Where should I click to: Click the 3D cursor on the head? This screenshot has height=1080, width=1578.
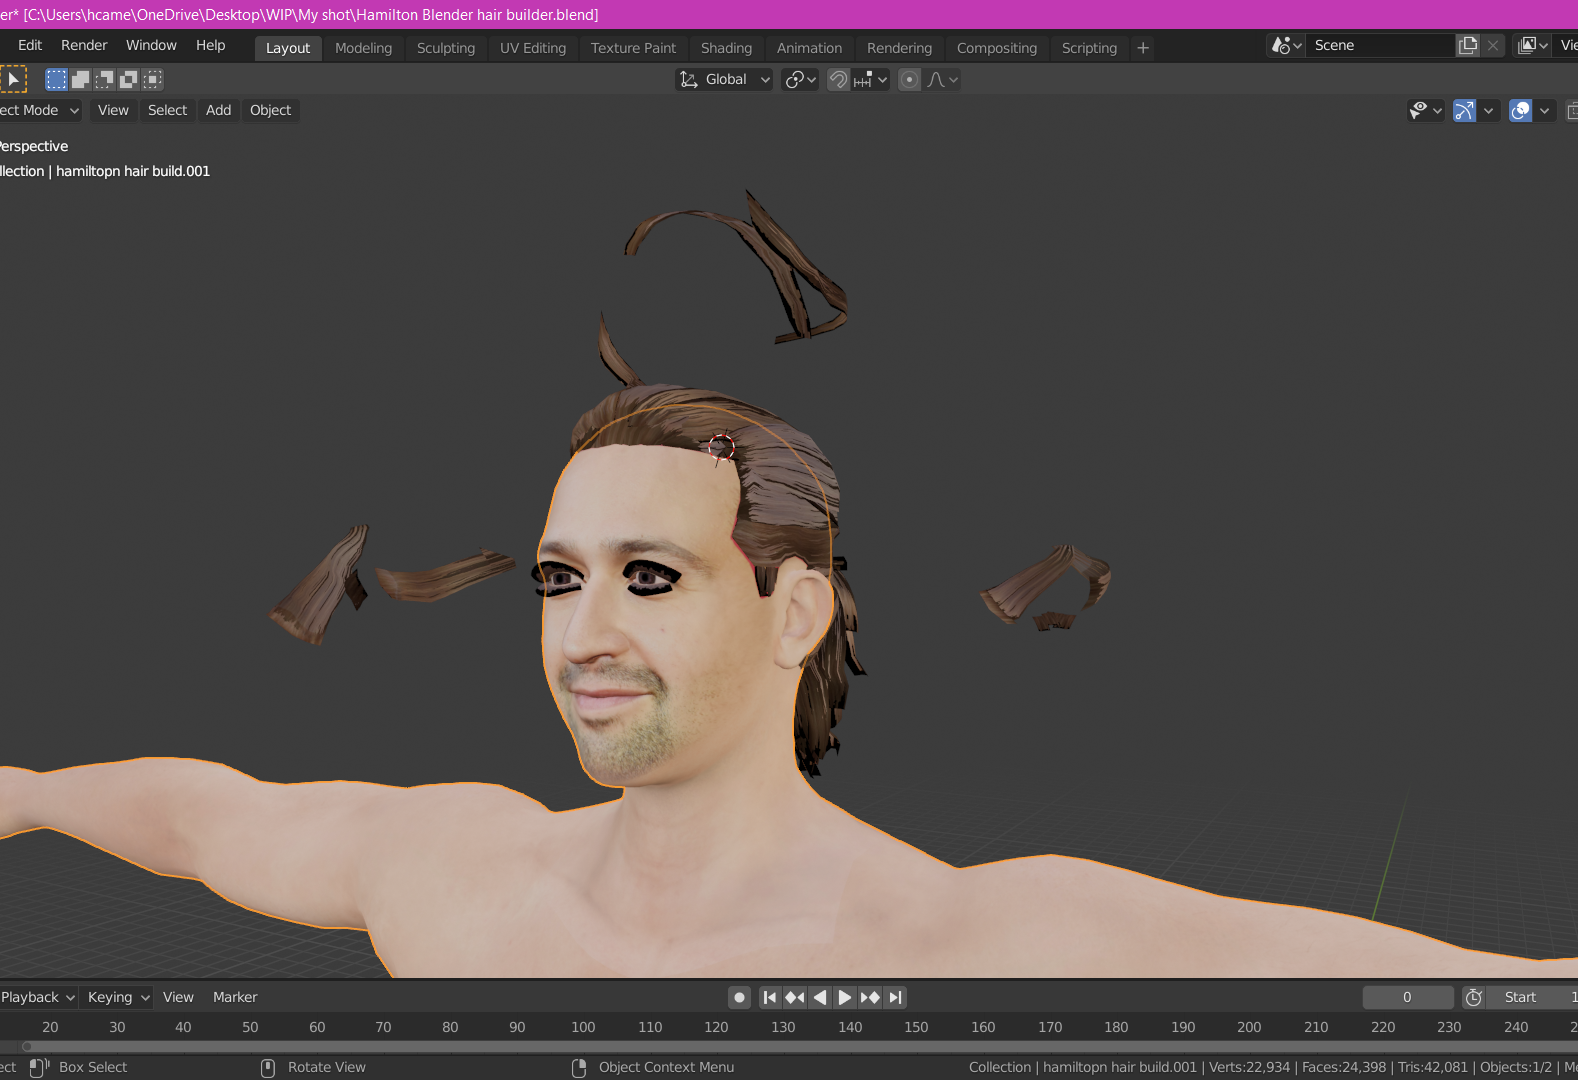[x=721, y=447]
